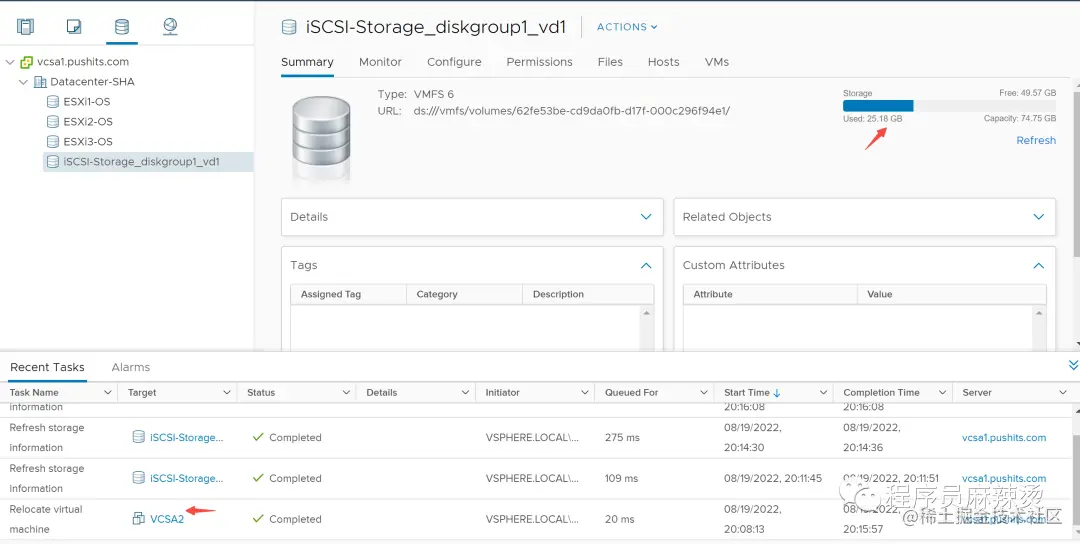1080x544 pixels.
Task: Click the Datacenter-SHA datacenter icon
Action: (41, 82)
